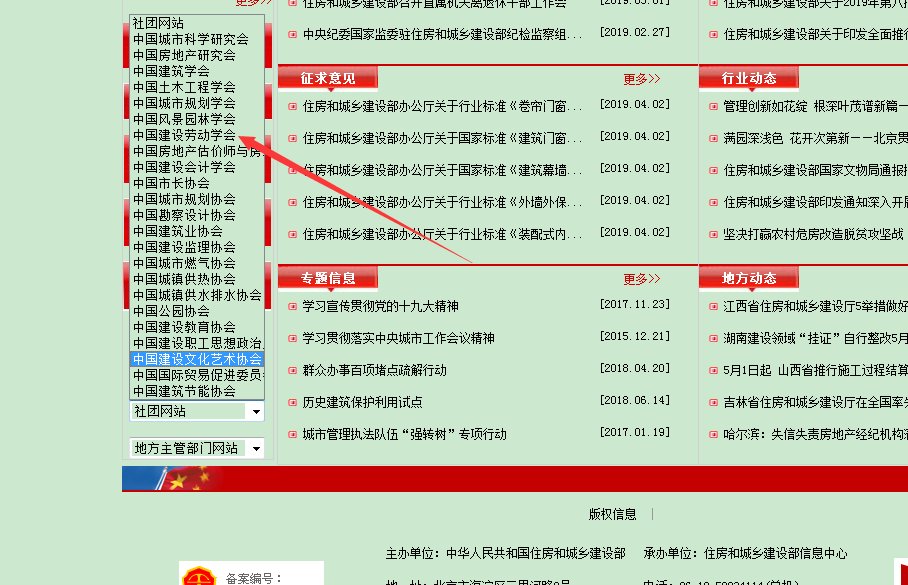Select the highlighted 中国建设文化艺术协会 entry
The height and width of the screenshot is (585, 908).
(195, 359)
